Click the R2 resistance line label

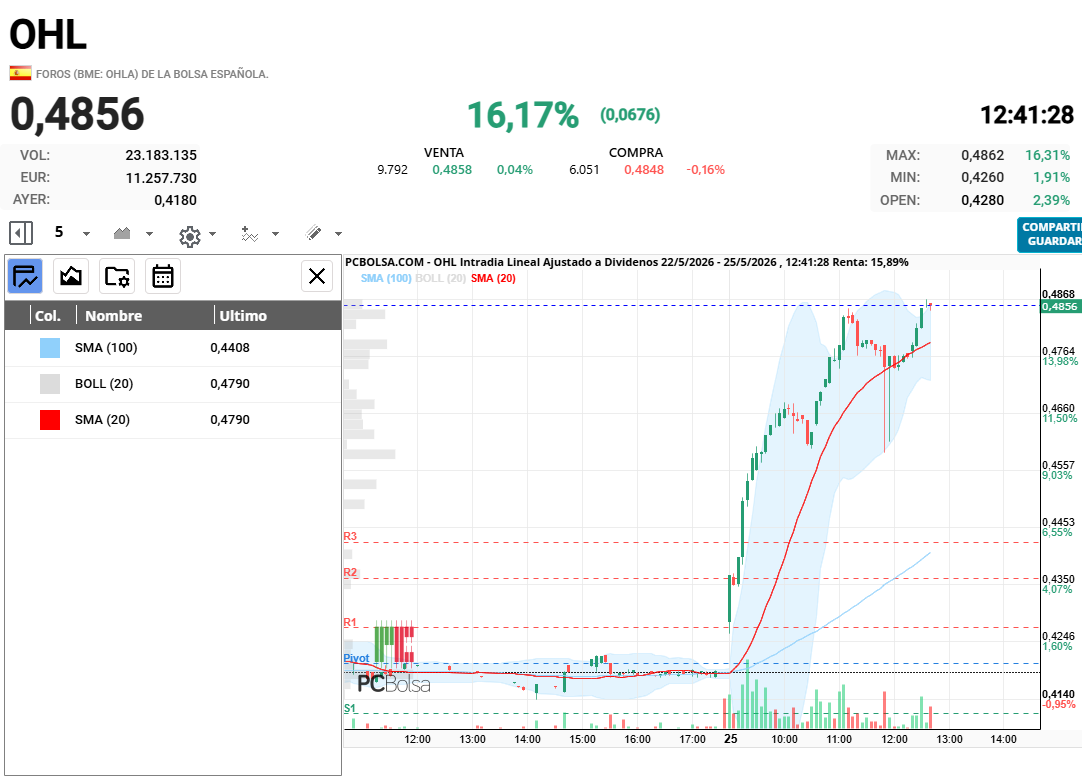[x=350, y=572]
